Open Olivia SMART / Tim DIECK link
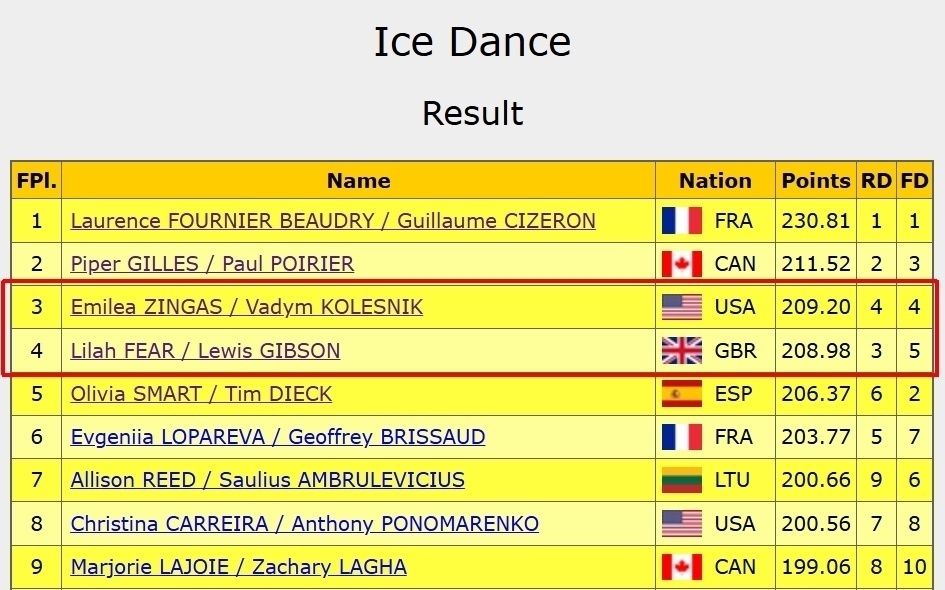This screenshot has height=590, width=945. pyautogui.click(x=201, y=394)
